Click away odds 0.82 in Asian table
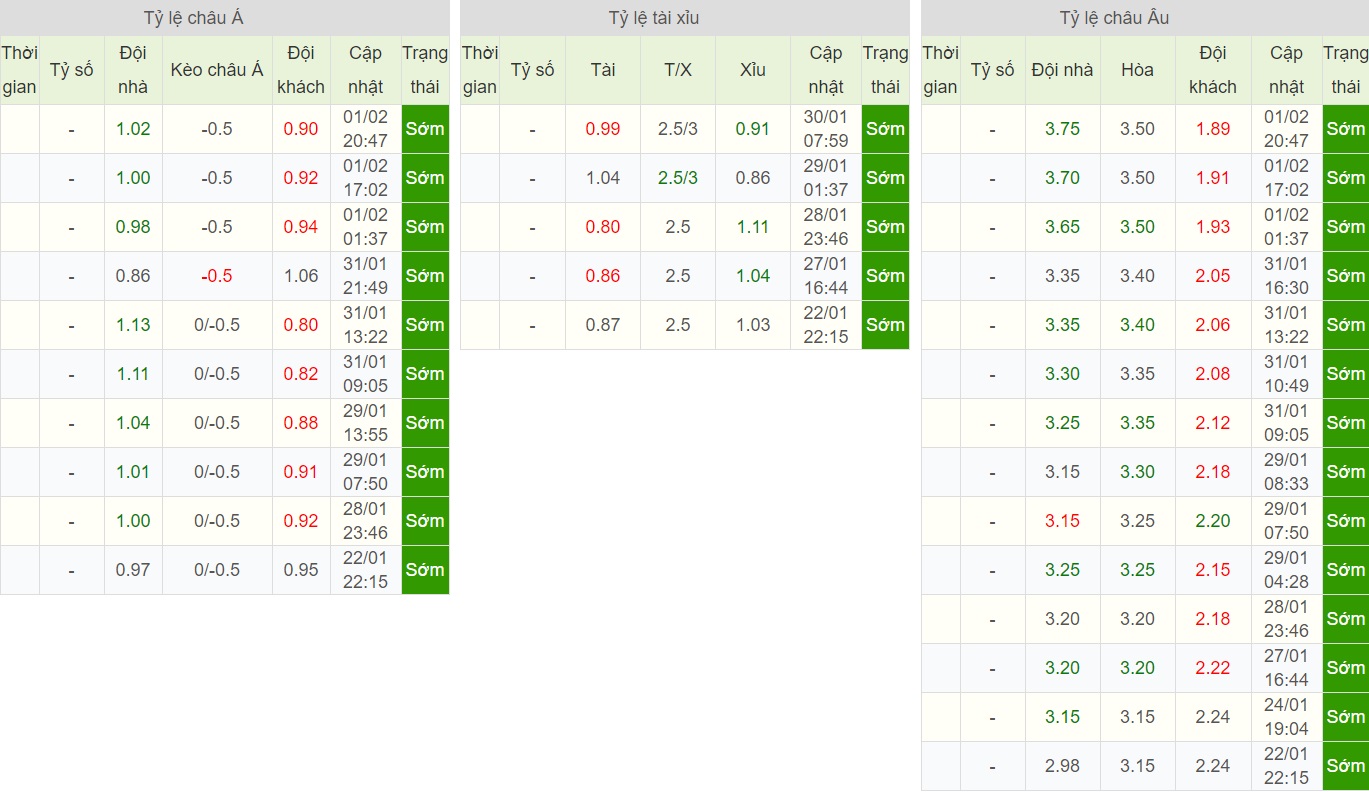1369x792 pixels. (301, 374)
